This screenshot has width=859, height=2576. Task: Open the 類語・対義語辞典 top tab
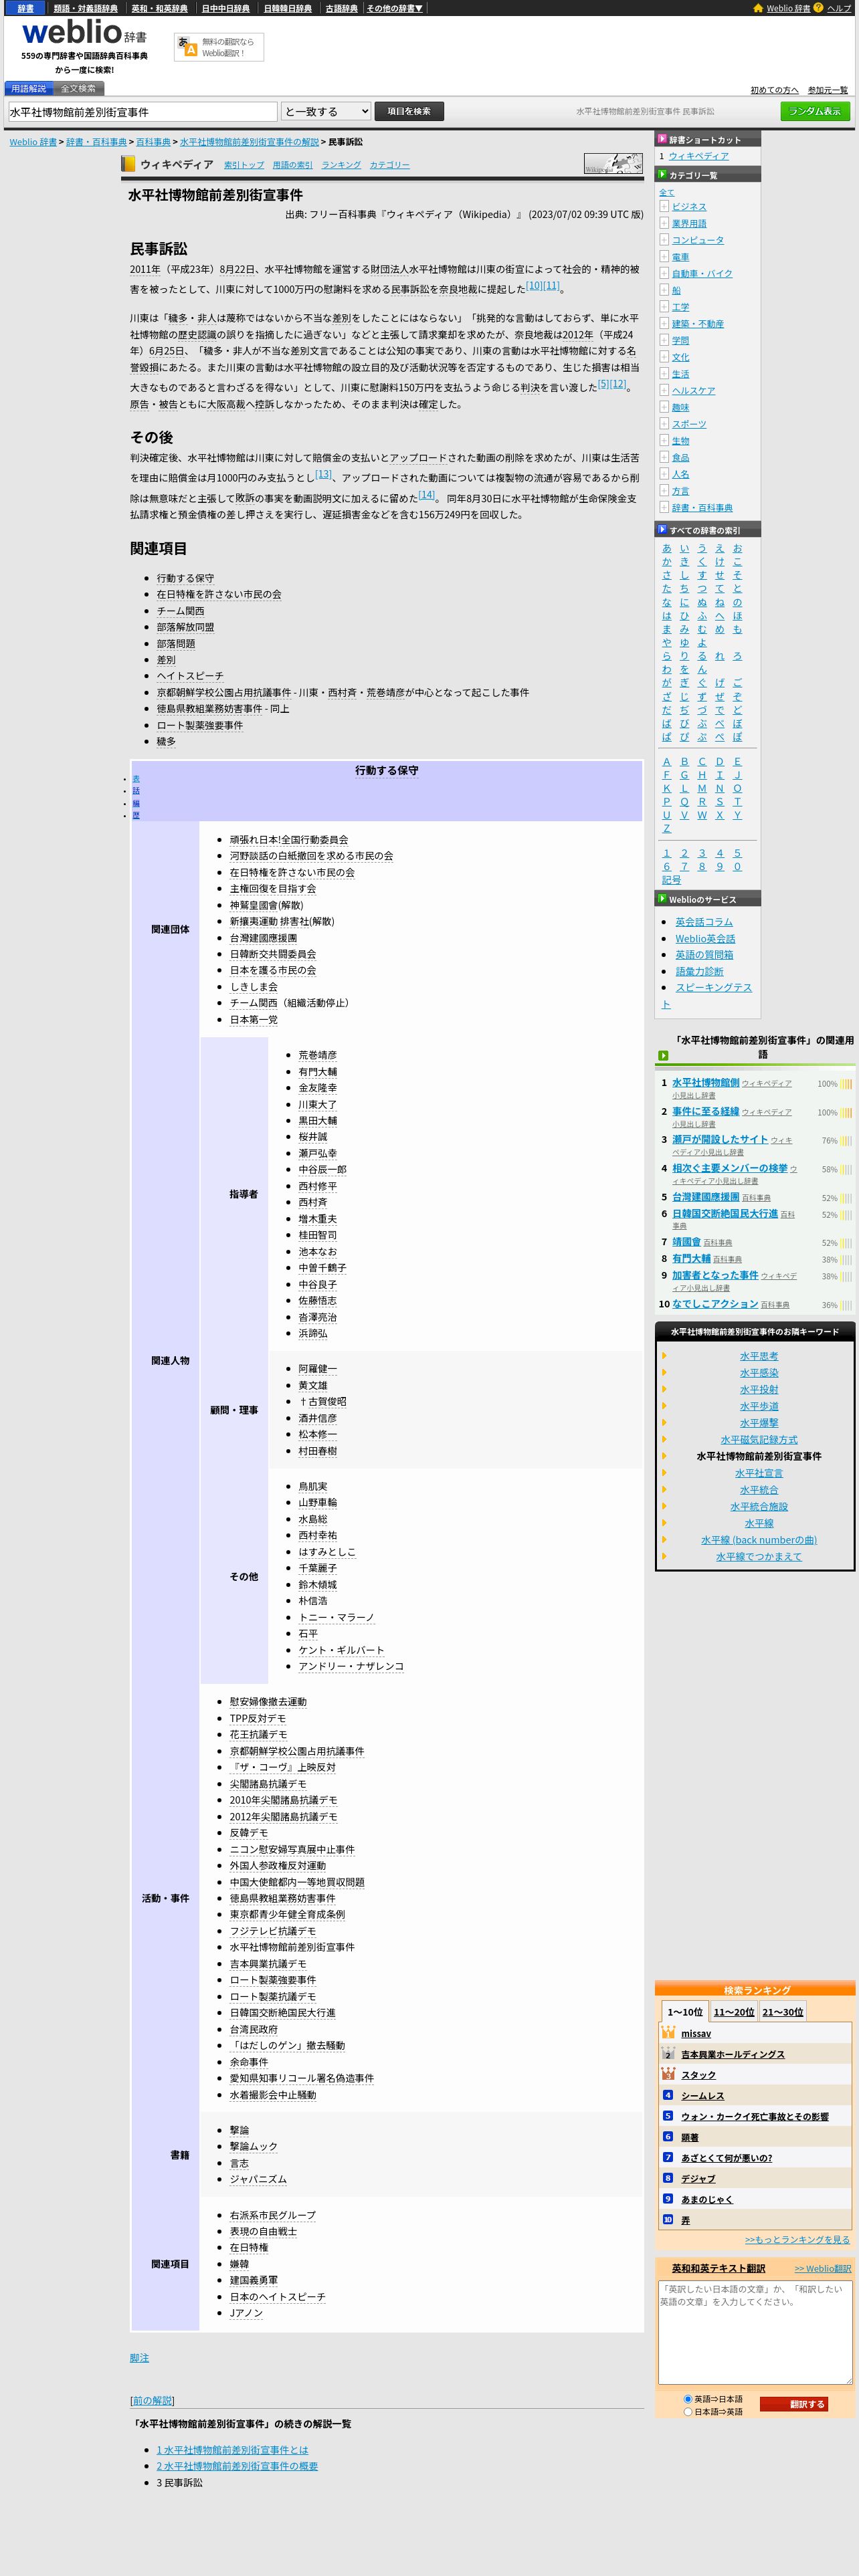[x=85, y=8]
